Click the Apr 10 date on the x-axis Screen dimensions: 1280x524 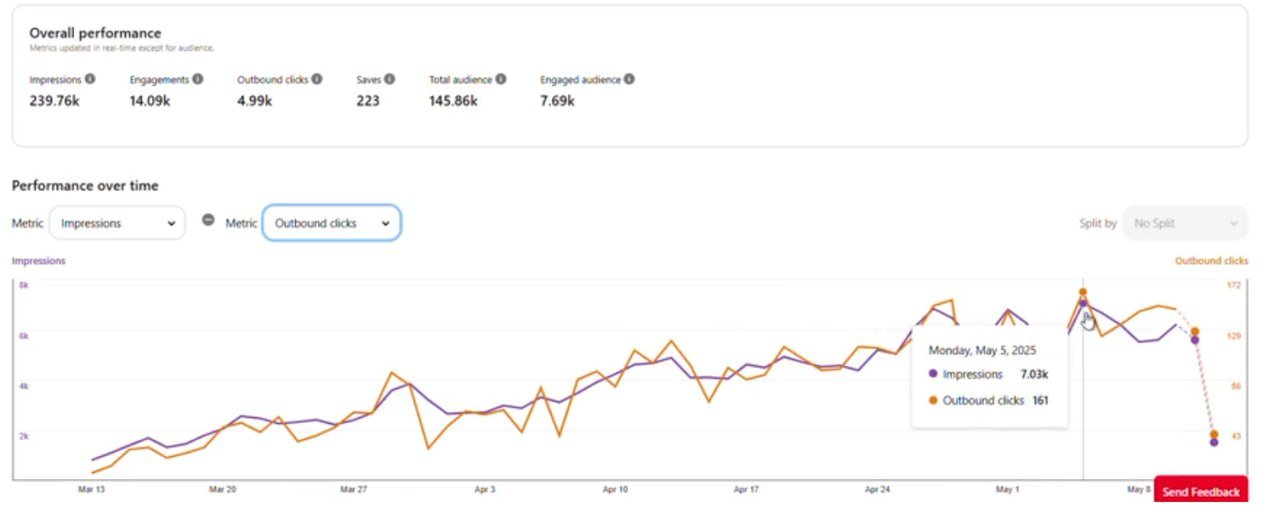(x=615, y=490)
